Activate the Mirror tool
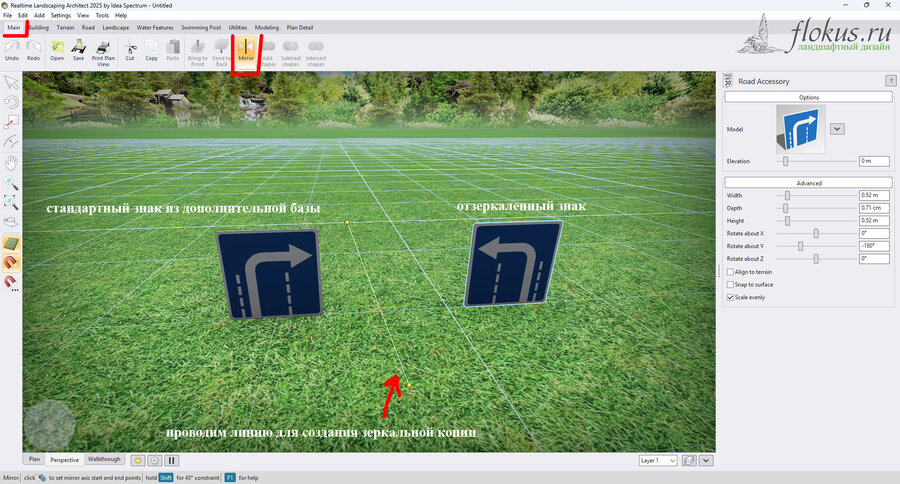Screen dimensions: 900x484 tap(246, 51)
